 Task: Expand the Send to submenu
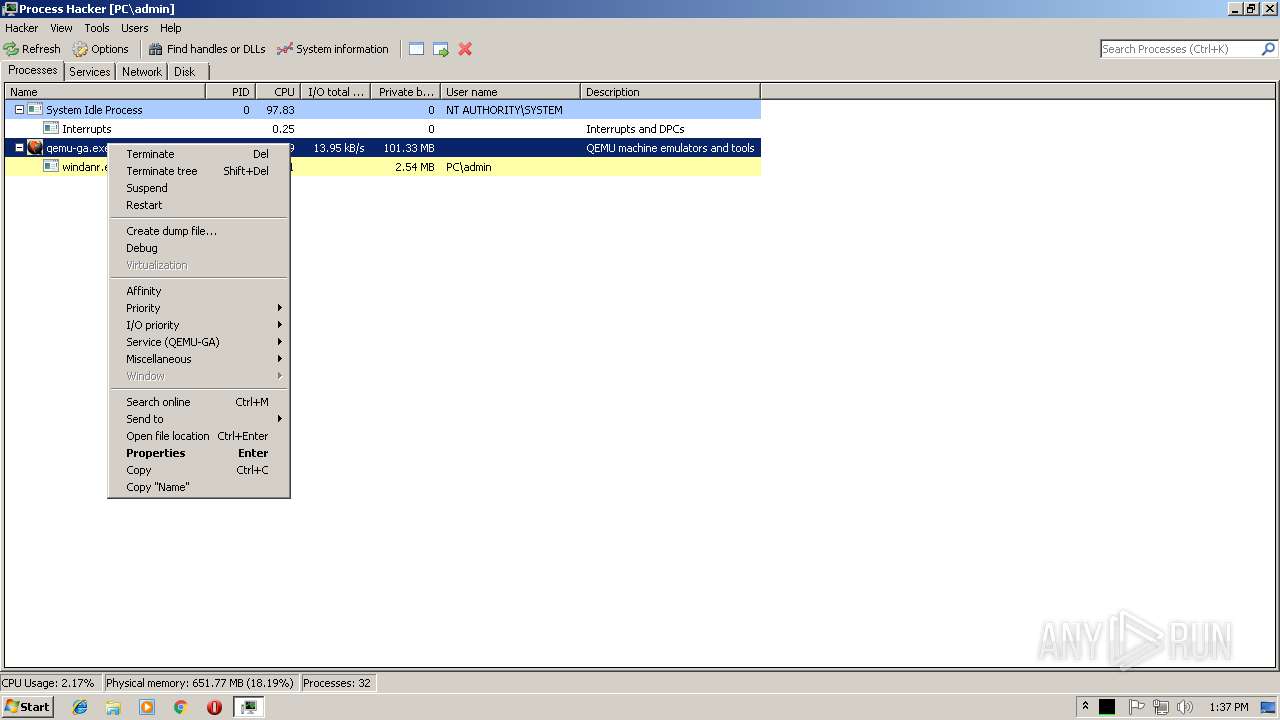click(199, 419)
